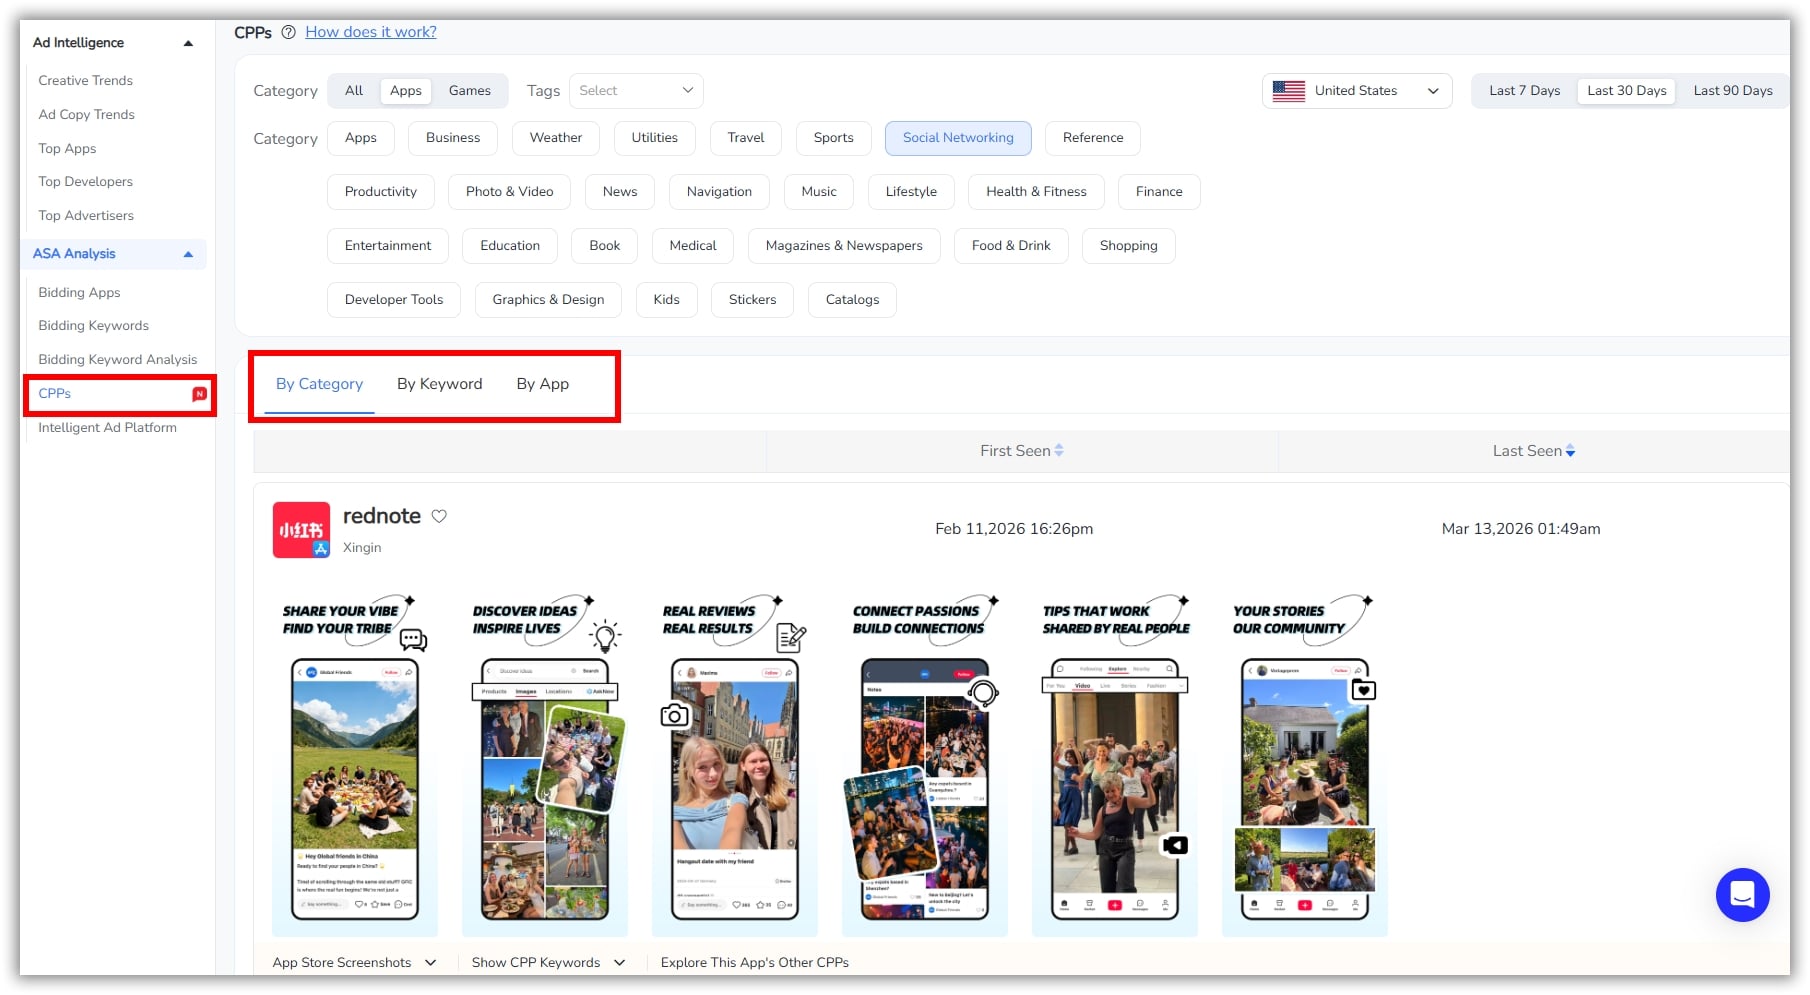Open the chat support bubble
The width and height of the screenshot is (1810, 995).
point(1742,894)
